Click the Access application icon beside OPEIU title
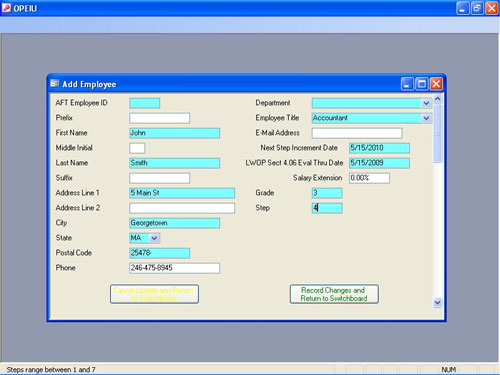The height and width of the screenshot is (375, 500). pos(6,8)
